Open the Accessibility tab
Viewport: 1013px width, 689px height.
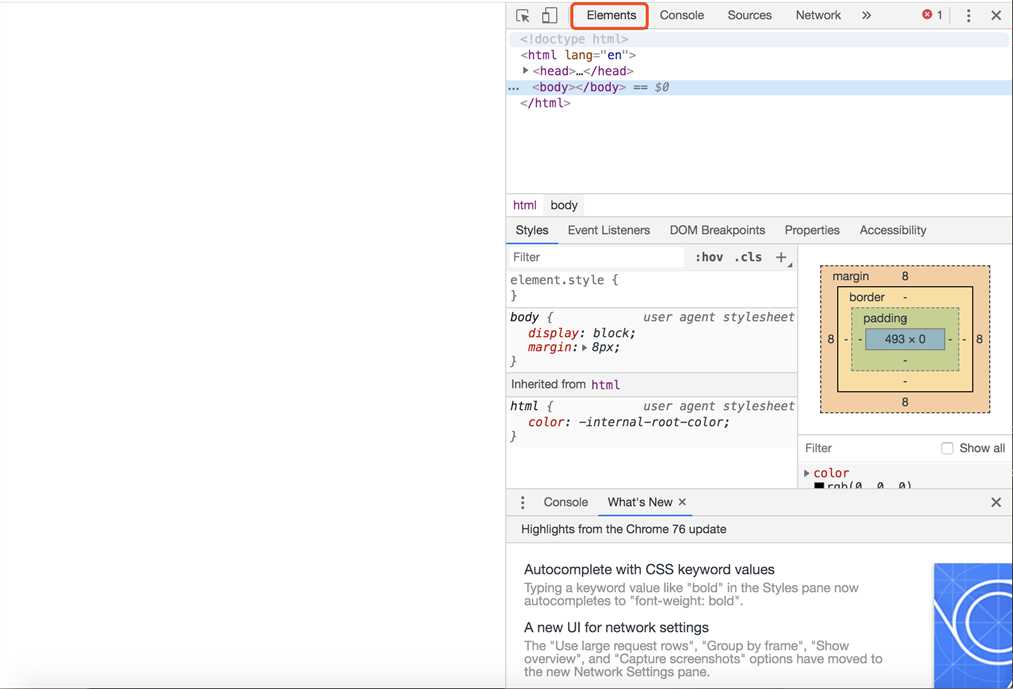pyautogui.click(x=893, y=230)
